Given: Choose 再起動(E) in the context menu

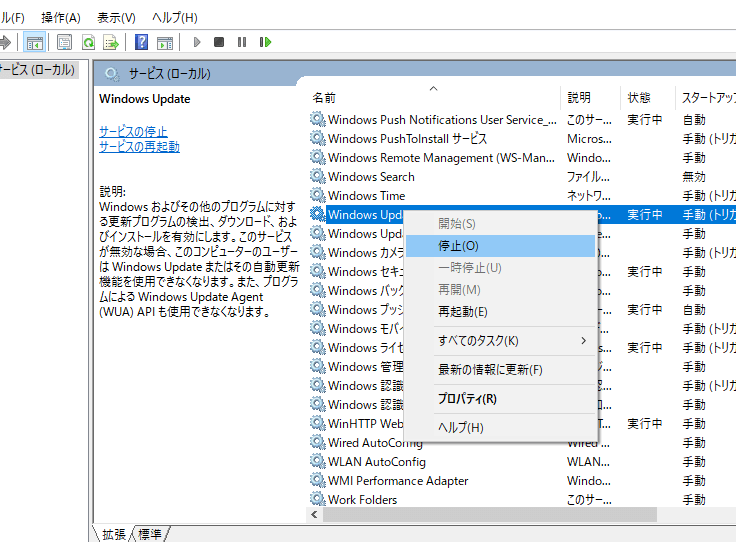Looking at the screenshot, I should click(463, 312).
